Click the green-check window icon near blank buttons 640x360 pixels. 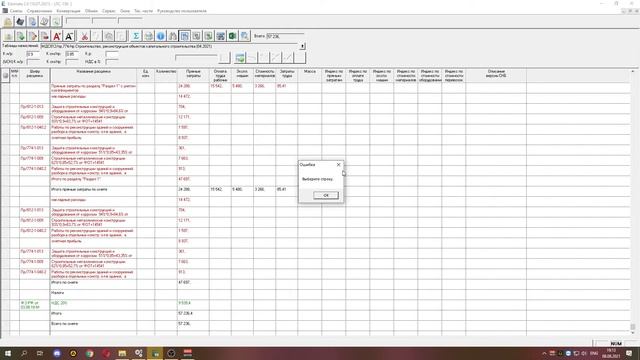click(x=240, y=58)
